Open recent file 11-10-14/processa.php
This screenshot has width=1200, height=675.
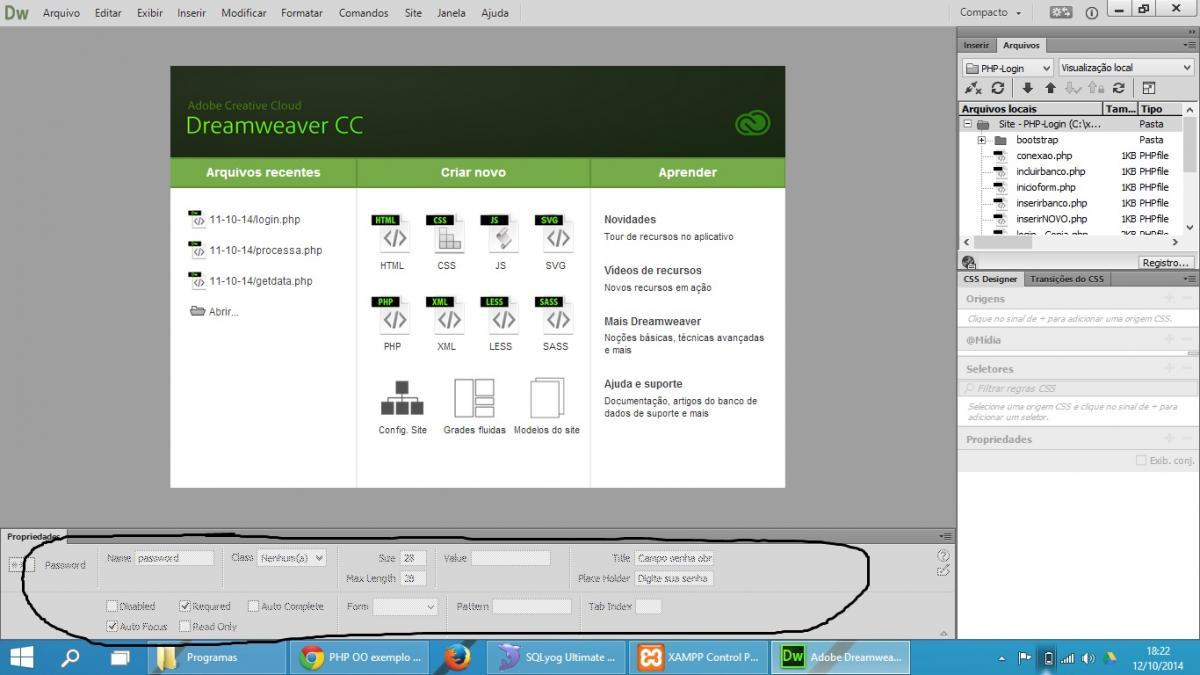click(265, 250)
